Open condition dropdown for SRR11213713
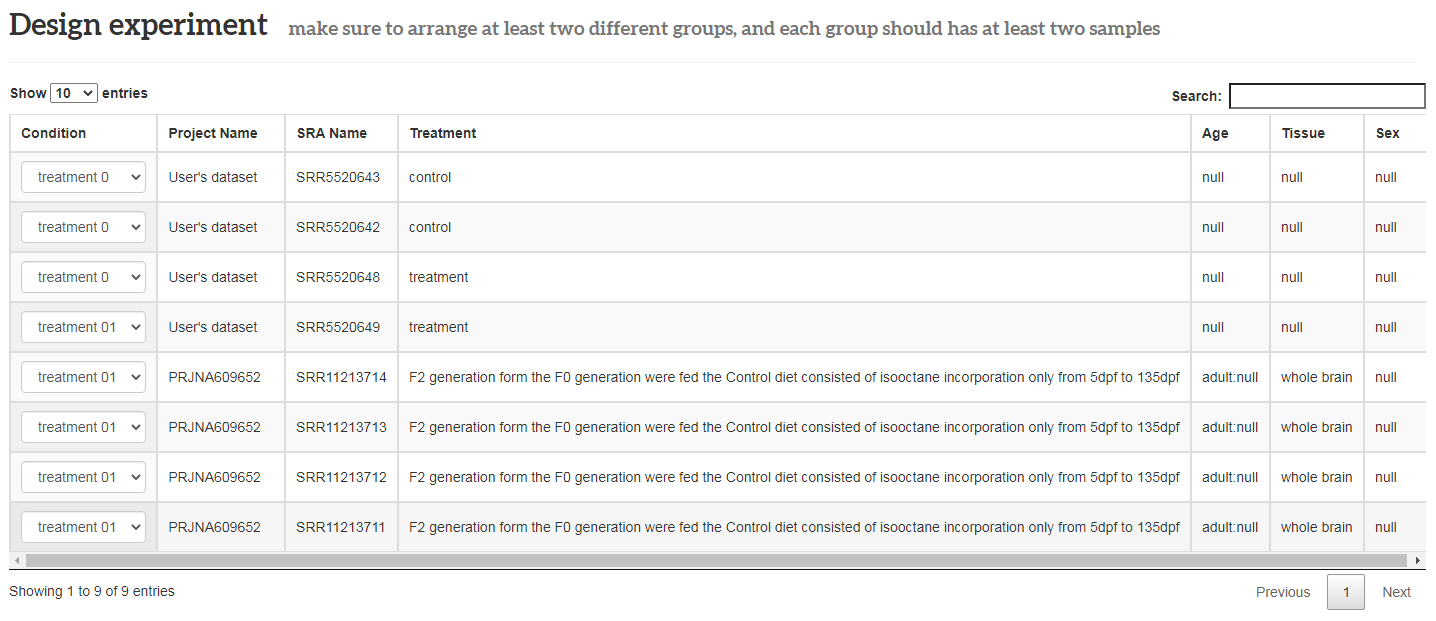The width and height of the screenshot is (1436, 621). 83,427
